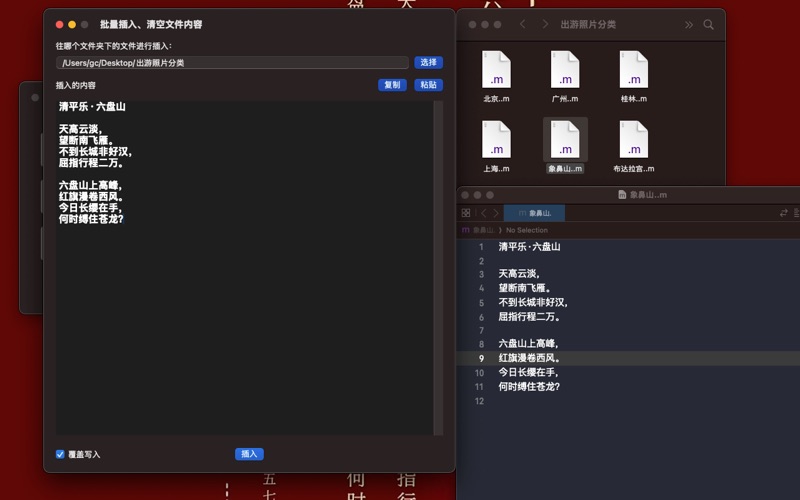This screenshot has width=800, height=500.
Task: Select the 象鼻山 editor tab
Action: (534, 213)
